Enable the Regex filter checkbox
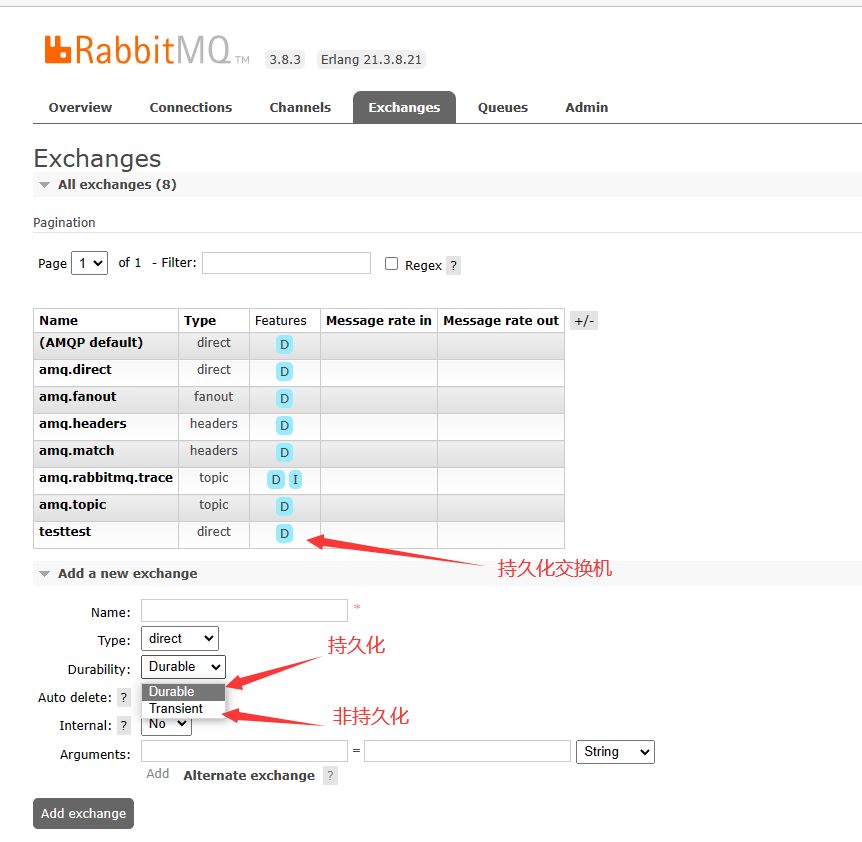 pyautogui.click(x=391, y=264)
